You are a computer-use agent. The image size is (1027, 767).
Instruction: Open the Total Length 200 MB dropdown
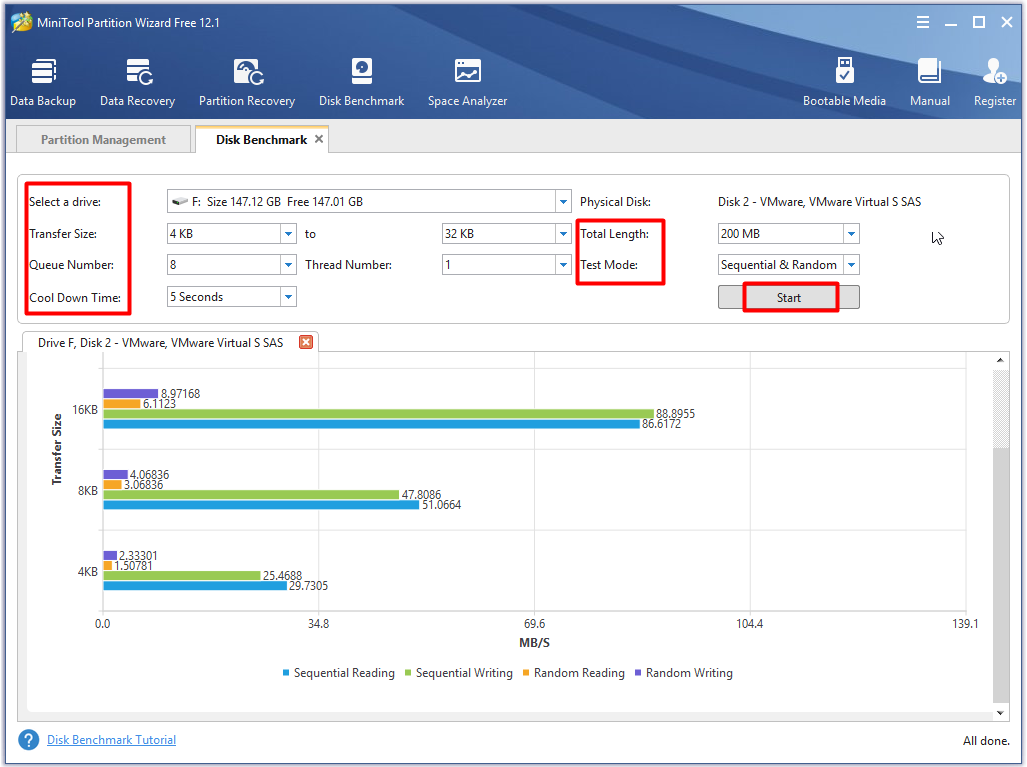[851, 234]
